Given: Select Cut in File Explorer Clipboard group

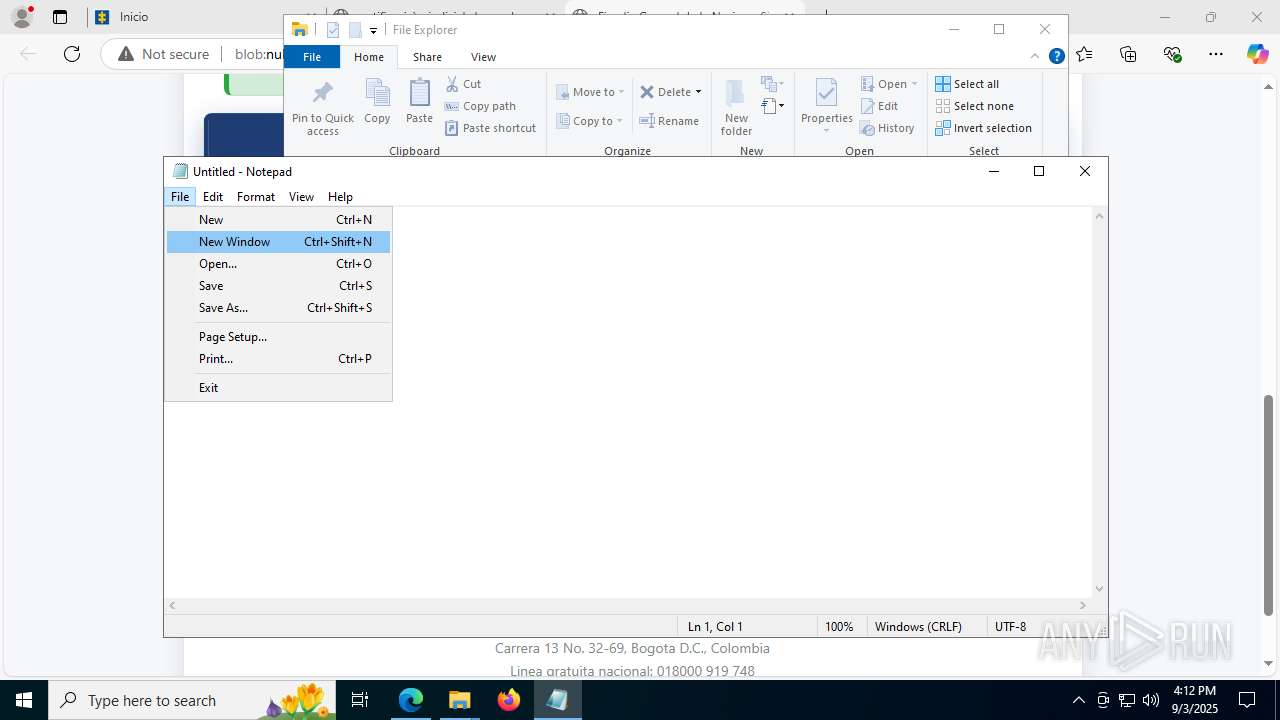Looking at the screenshot, I should (463, 84).
